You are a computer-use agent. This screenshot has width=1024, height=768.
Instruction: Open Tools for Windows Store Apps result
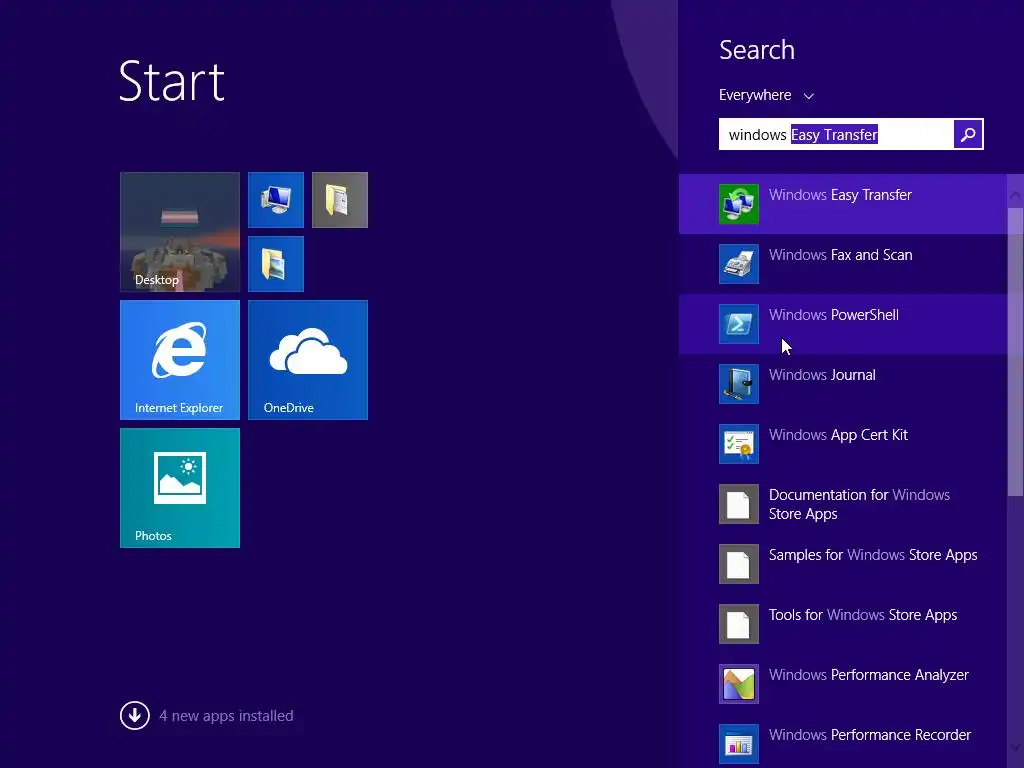(842, 624)
